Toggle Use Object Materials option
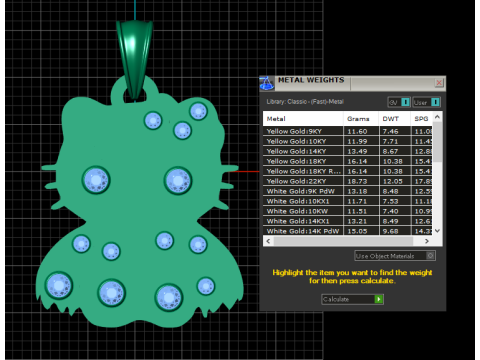 pyautogui.click(x=395, y=256)
